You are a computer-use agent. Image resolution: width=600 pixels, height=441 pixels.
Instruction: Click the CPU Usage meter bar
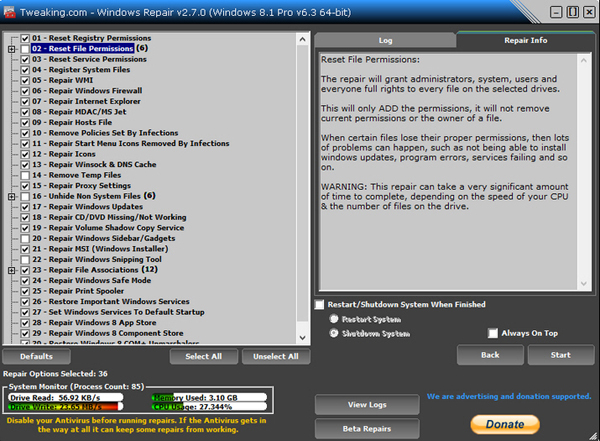pyautogui.click(x=209, y=407)
